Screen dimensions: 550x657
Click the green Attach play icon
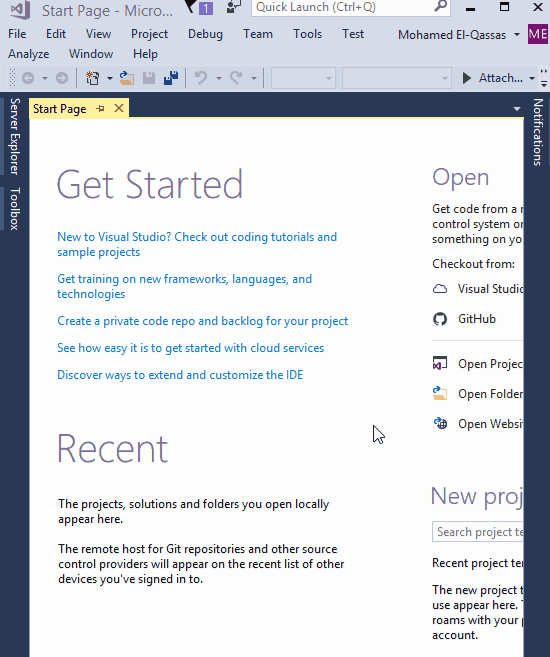tap(467, 78)
